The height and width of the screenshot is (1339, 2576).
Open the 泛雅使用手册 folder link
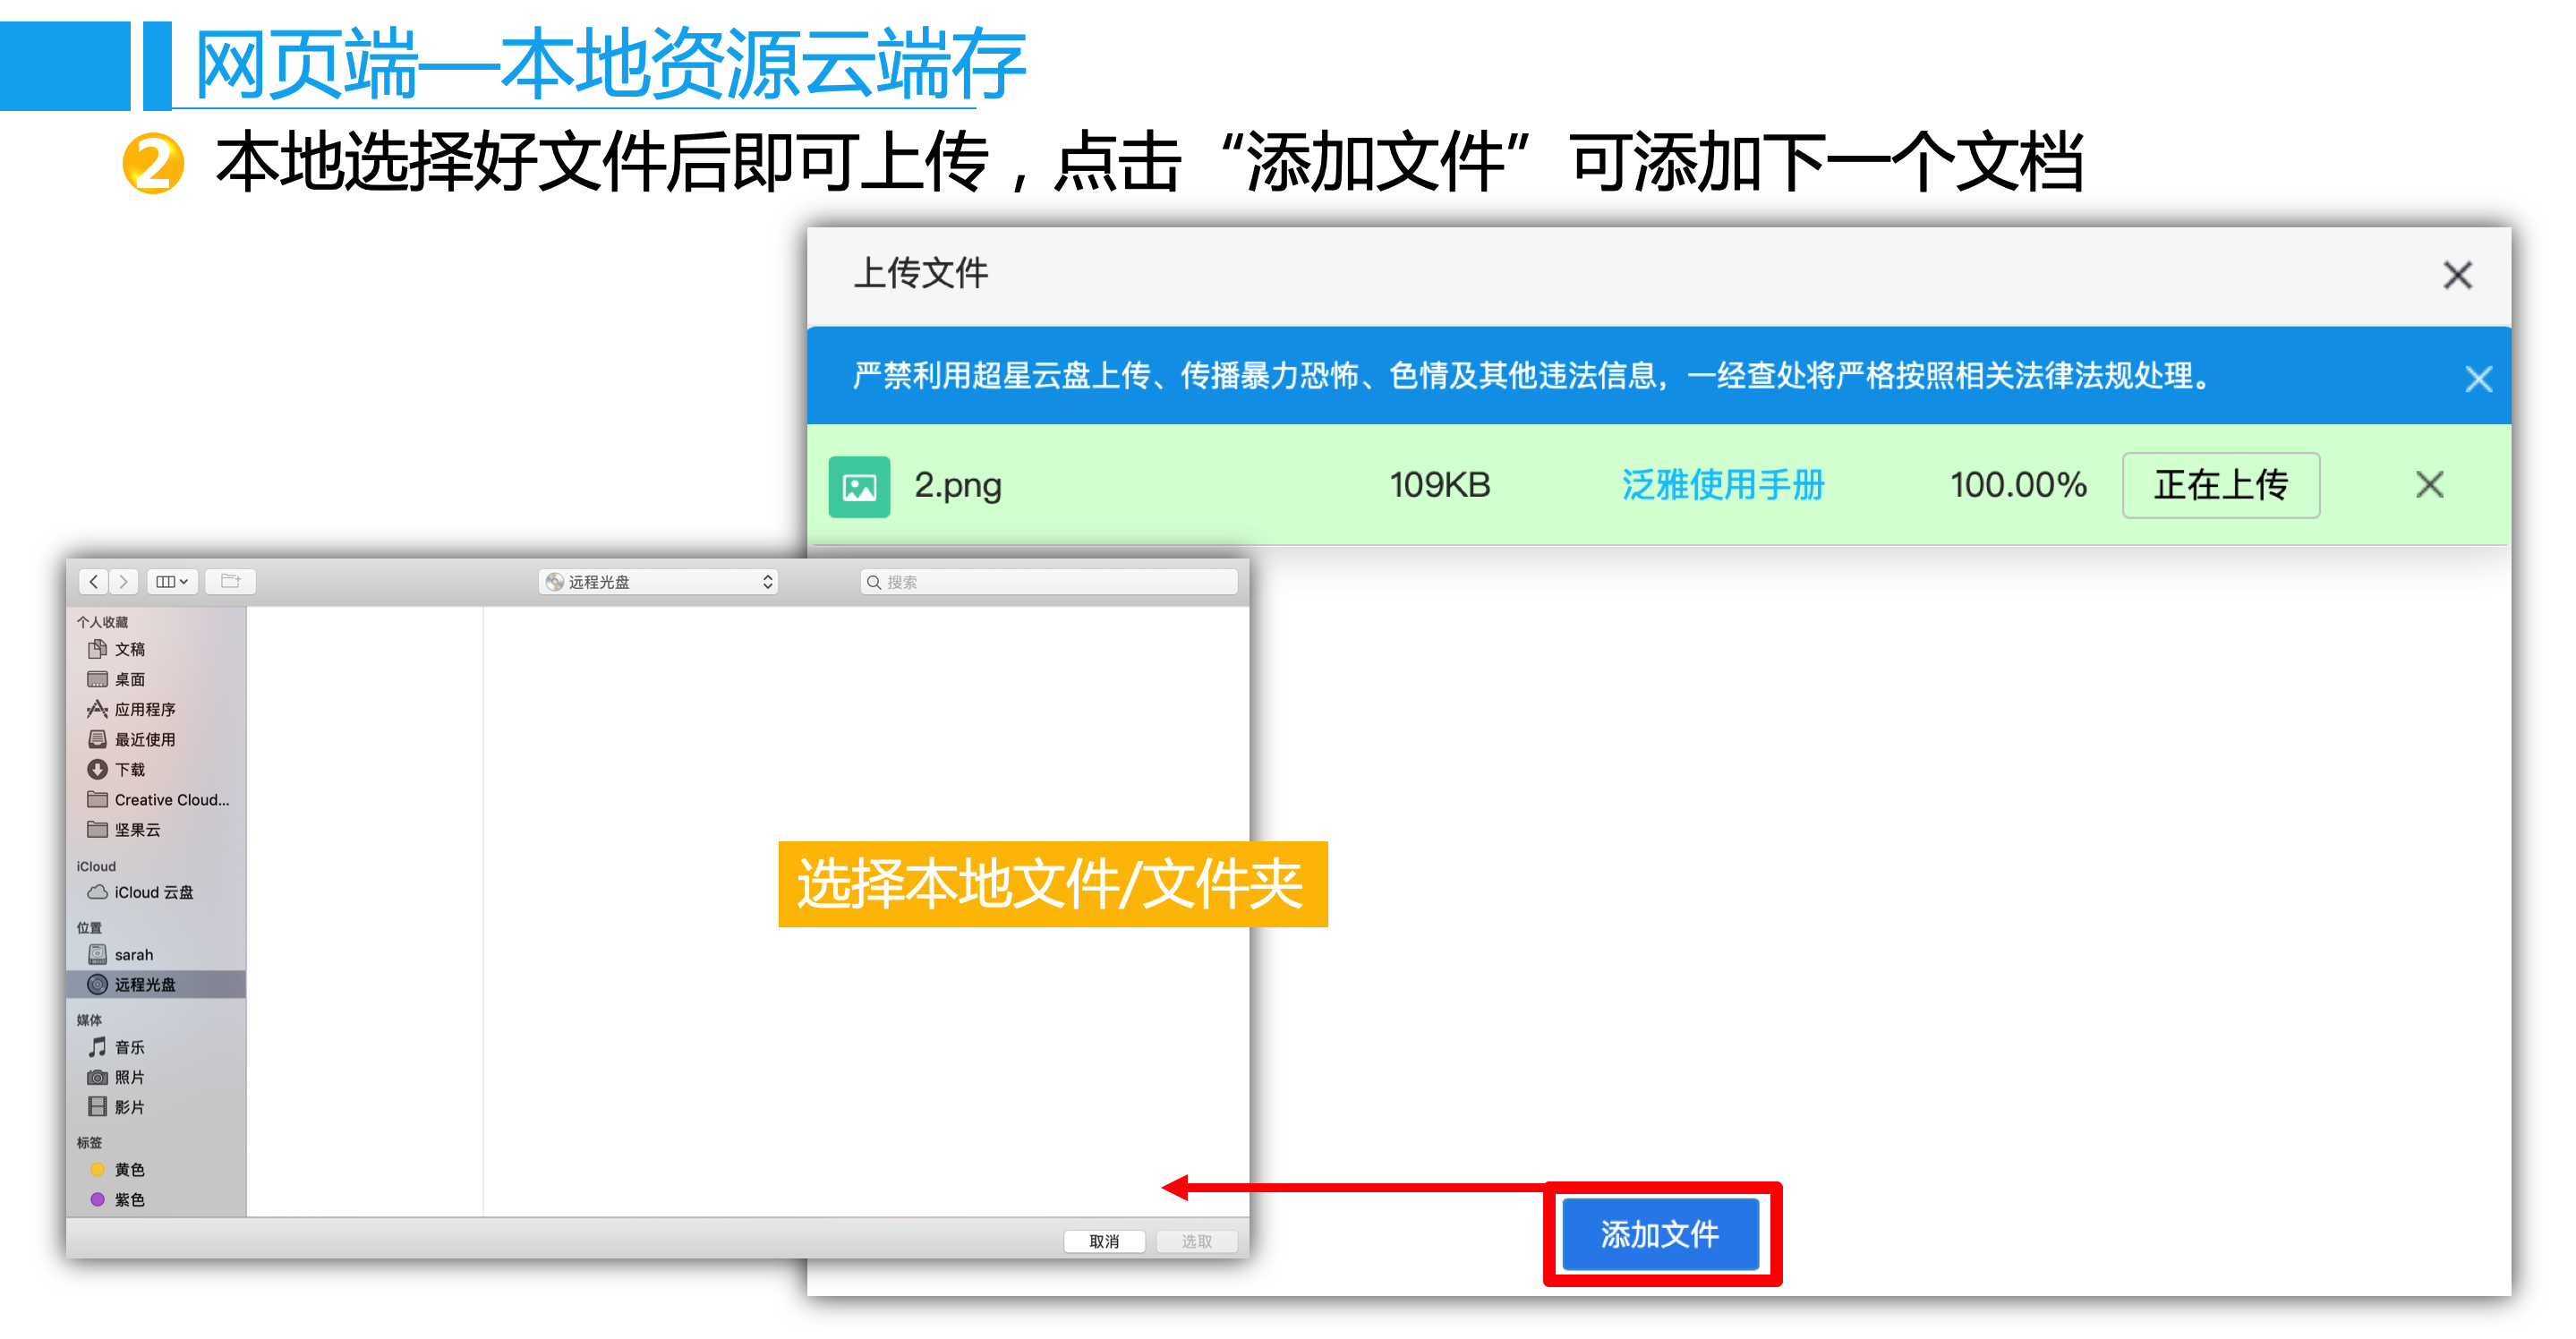[x=1722, y=485]
